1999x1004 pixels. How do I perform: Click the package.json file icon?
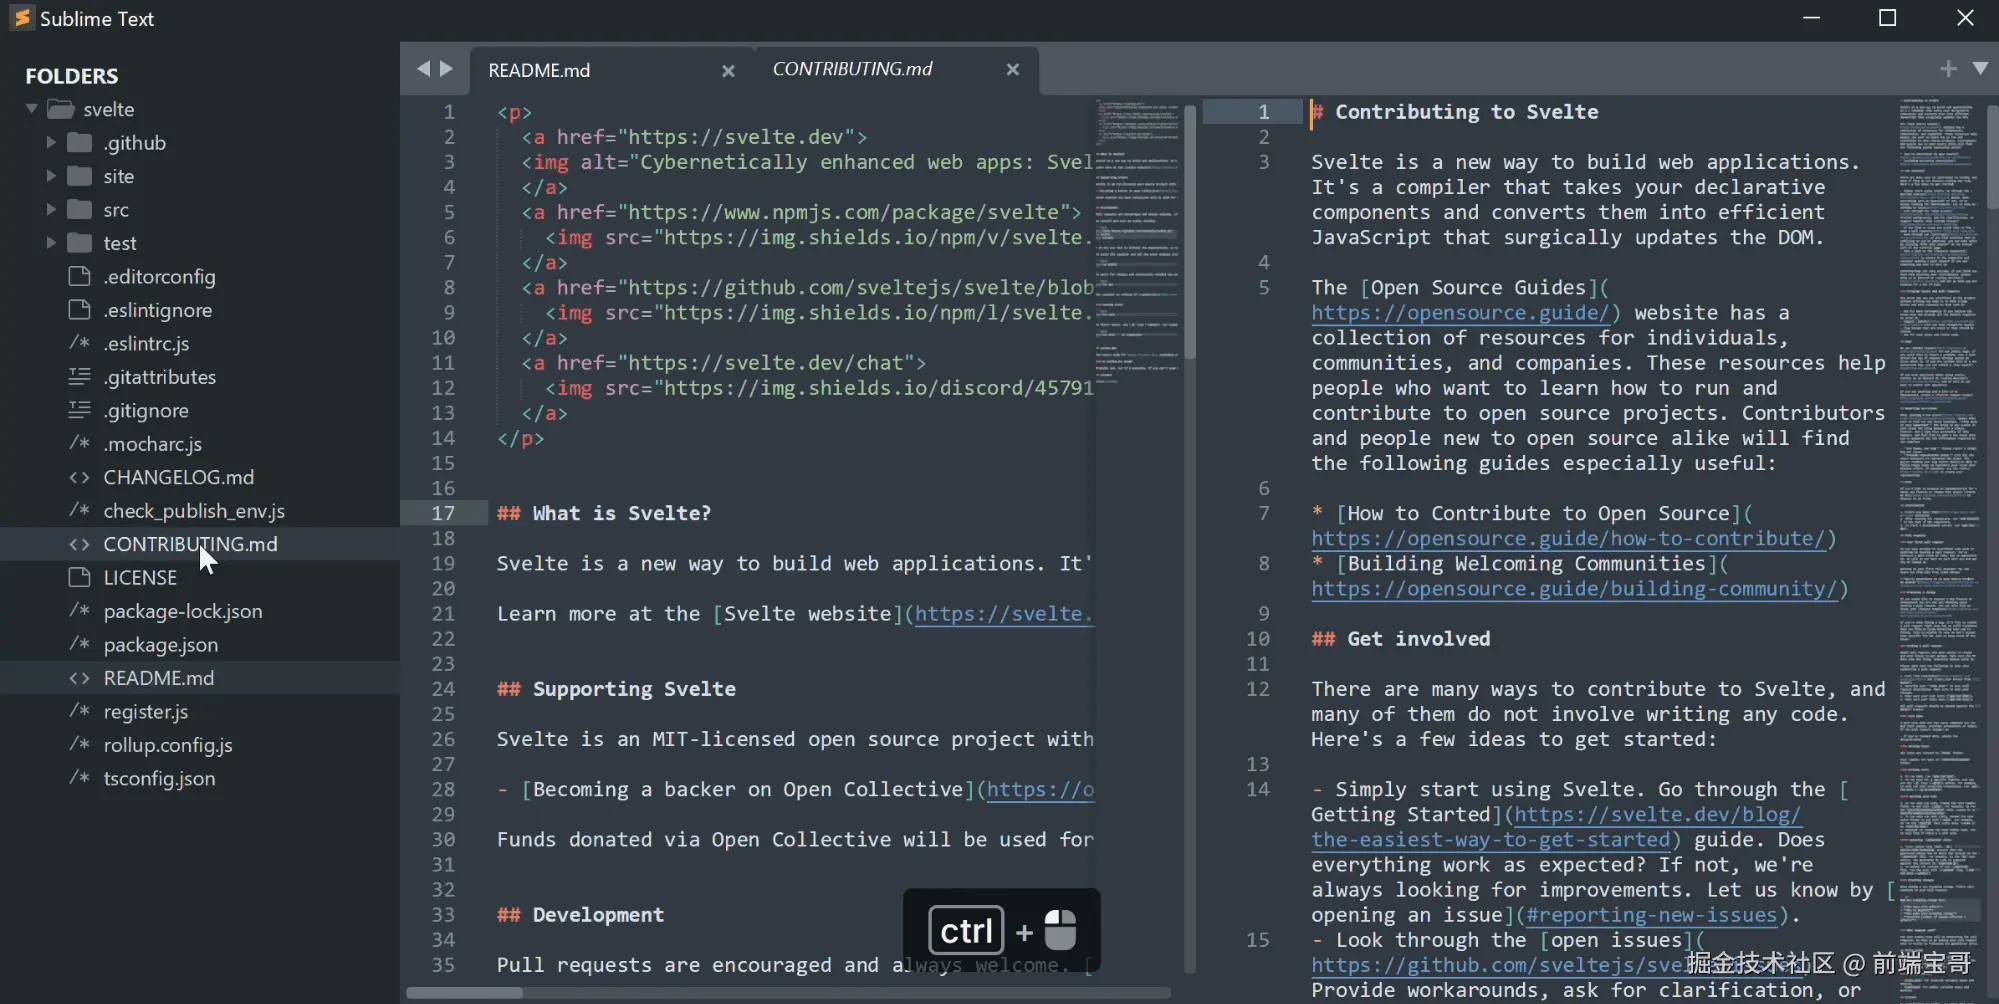click(80, 645)
